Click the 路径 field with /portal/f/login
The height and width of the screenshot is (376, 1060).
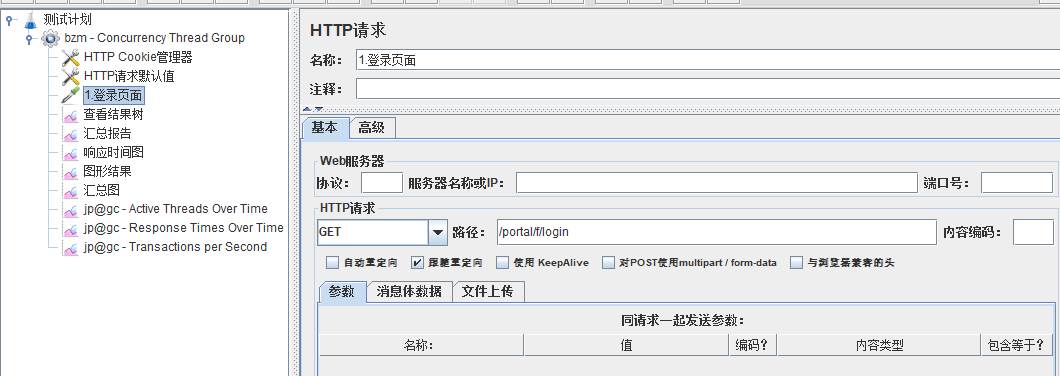point(716,232)
